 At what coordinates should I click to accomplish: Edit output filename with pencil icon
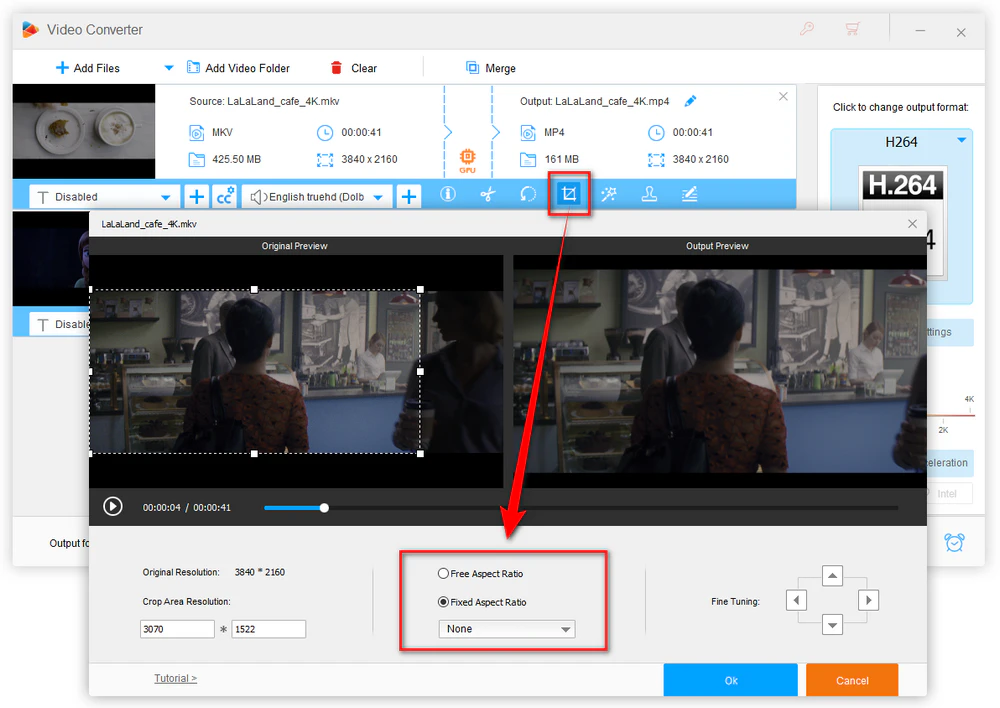[690, 101]
